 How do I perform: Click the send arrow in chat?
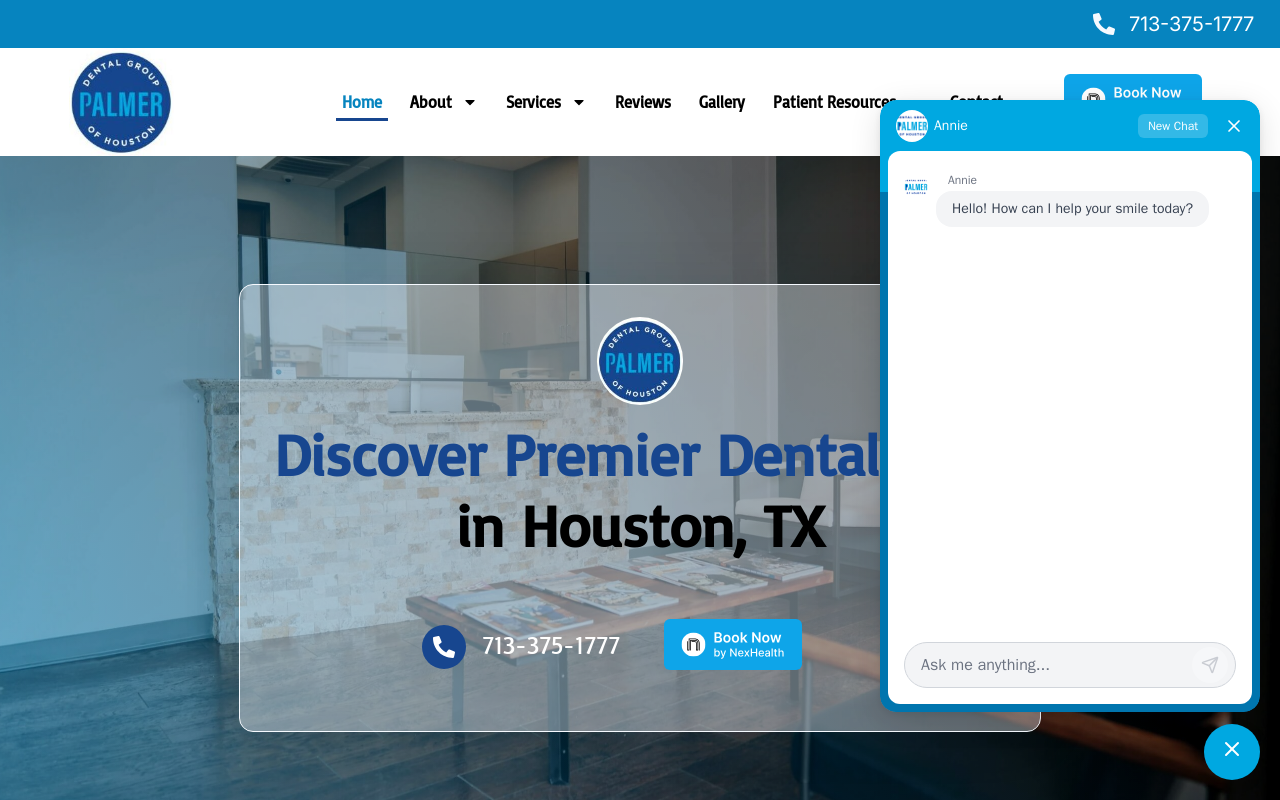[1210, 665]
